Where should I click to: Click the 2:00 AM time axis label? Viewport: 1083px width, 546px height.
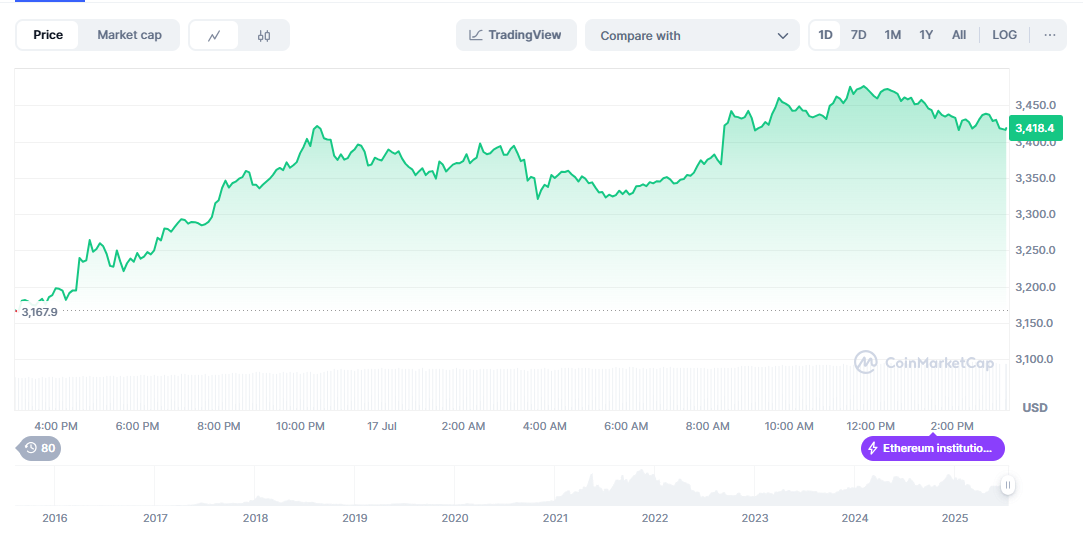[463, 427]
